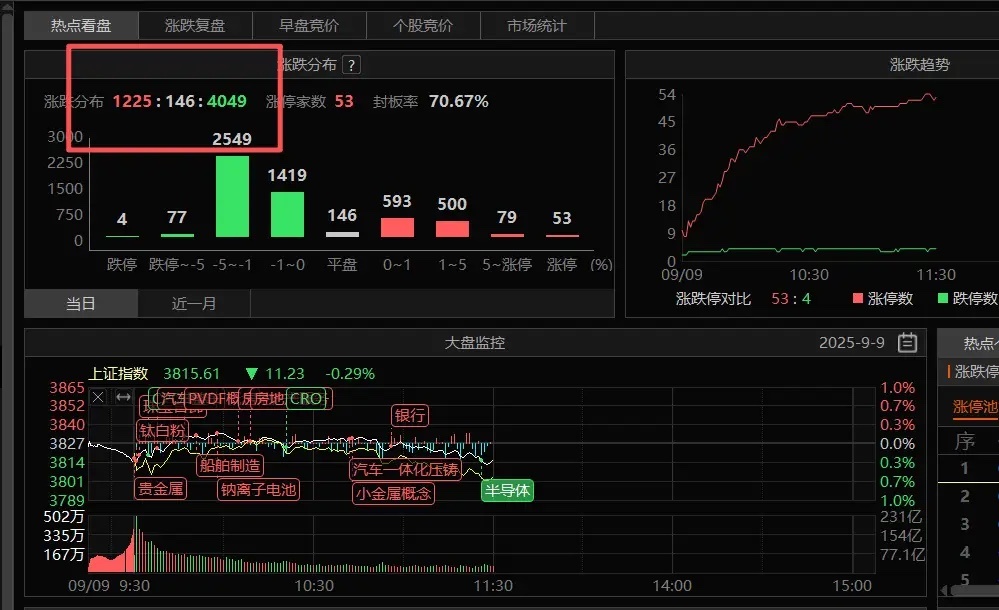
Task: Click the help question mark beside 涨跌分布
Action: tap(351, 64)
